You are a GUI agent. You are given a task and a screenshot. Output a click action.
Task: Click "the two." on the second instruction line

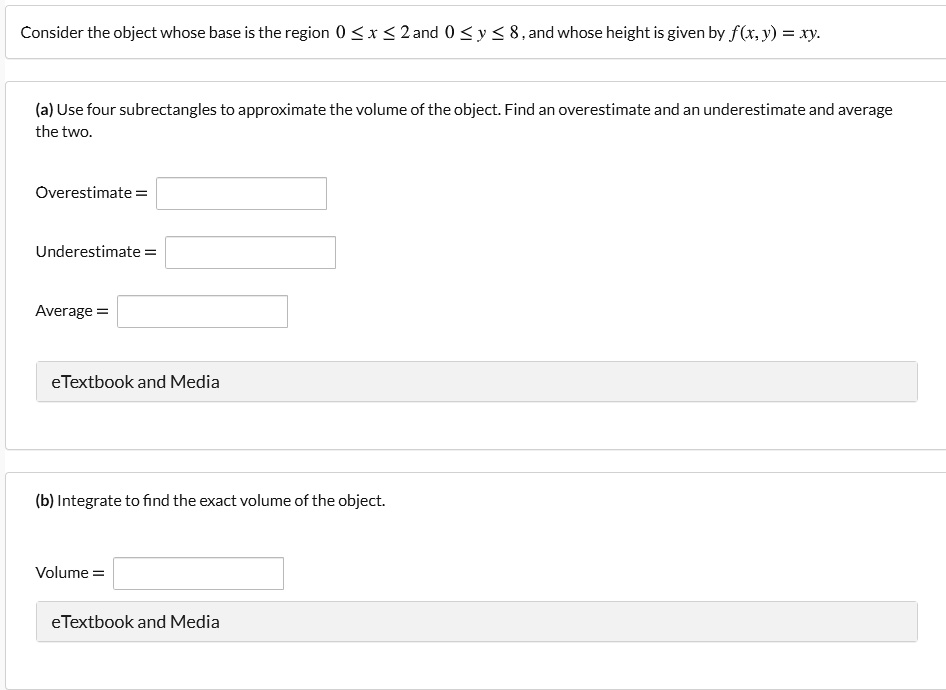[64, 131]
